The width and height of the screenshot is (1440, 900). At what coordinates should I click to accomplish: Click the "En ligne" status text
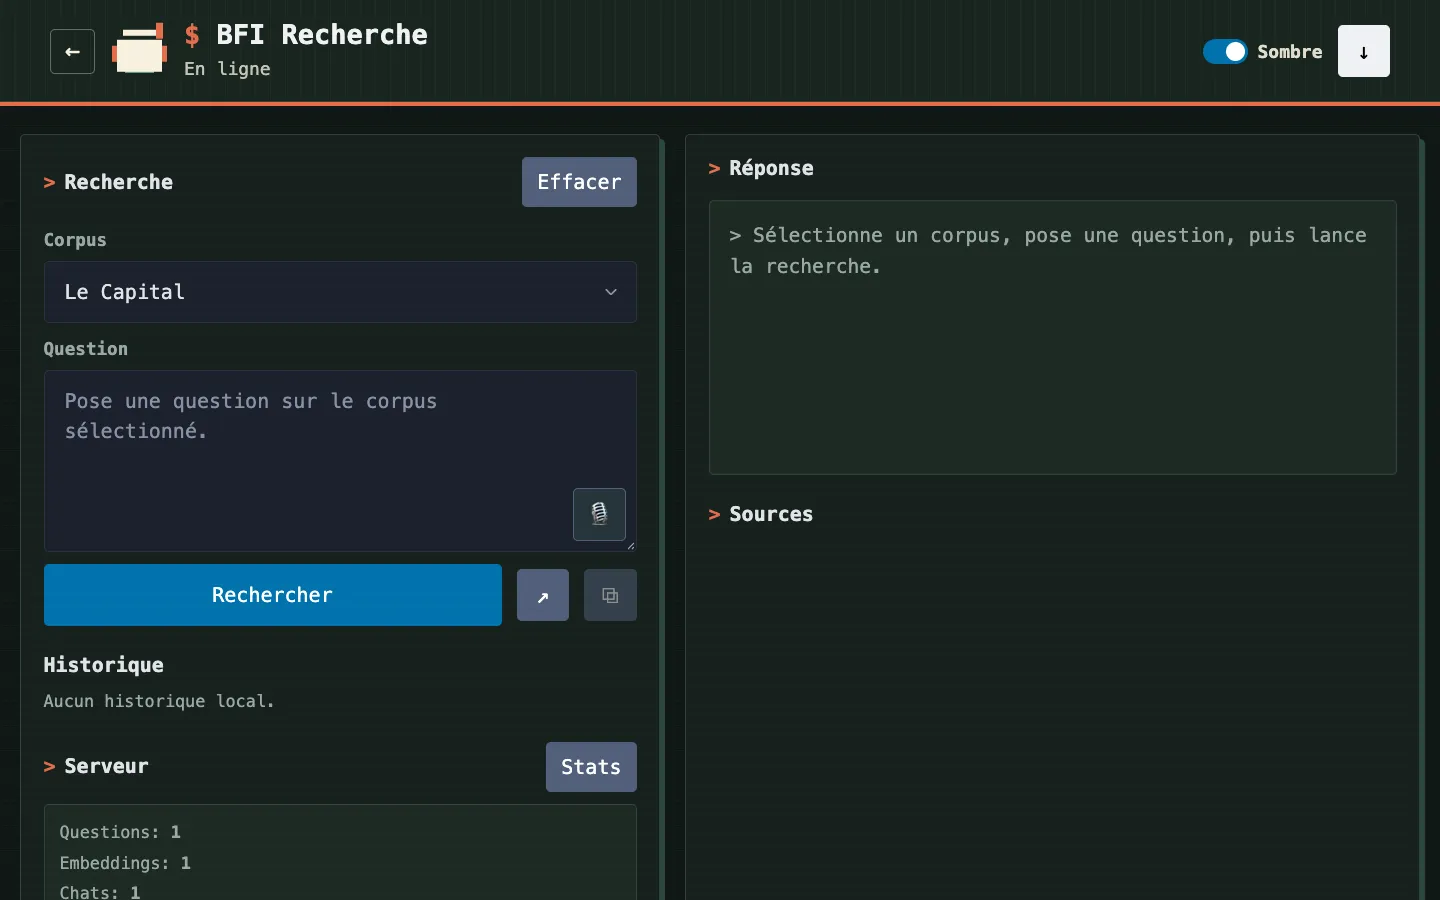[x=227, y=69]
